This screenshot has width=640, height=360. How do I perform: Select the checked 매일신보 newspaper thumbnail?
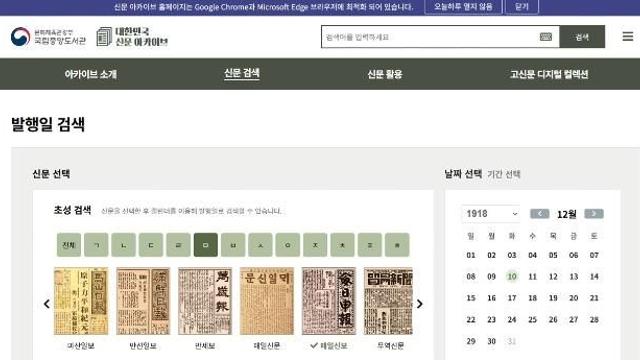329,301
